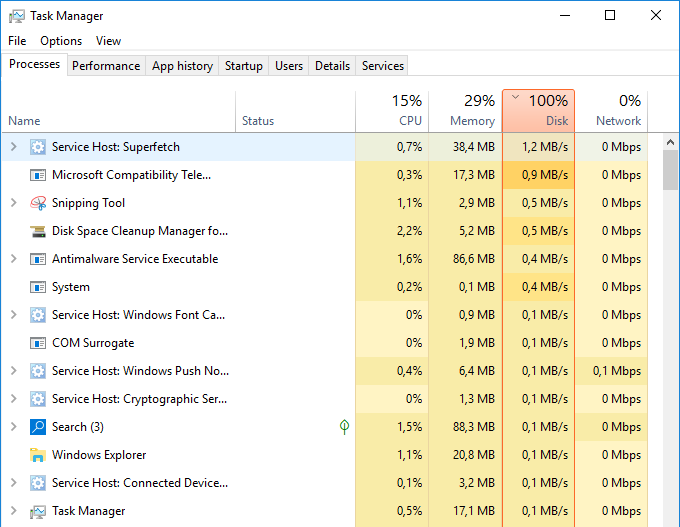Open the View menu
680x527 pixels.
[108, 41]
